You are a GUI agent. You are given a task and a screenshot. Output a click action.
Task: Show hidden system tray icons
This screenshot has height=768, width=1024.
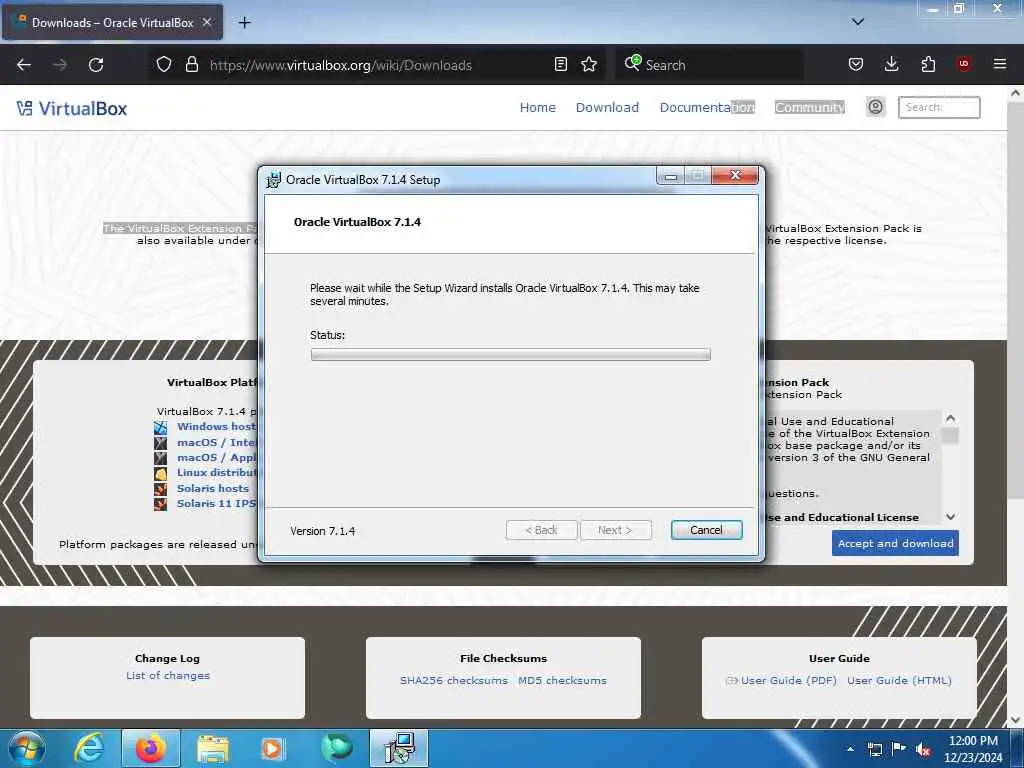point(850,749)
